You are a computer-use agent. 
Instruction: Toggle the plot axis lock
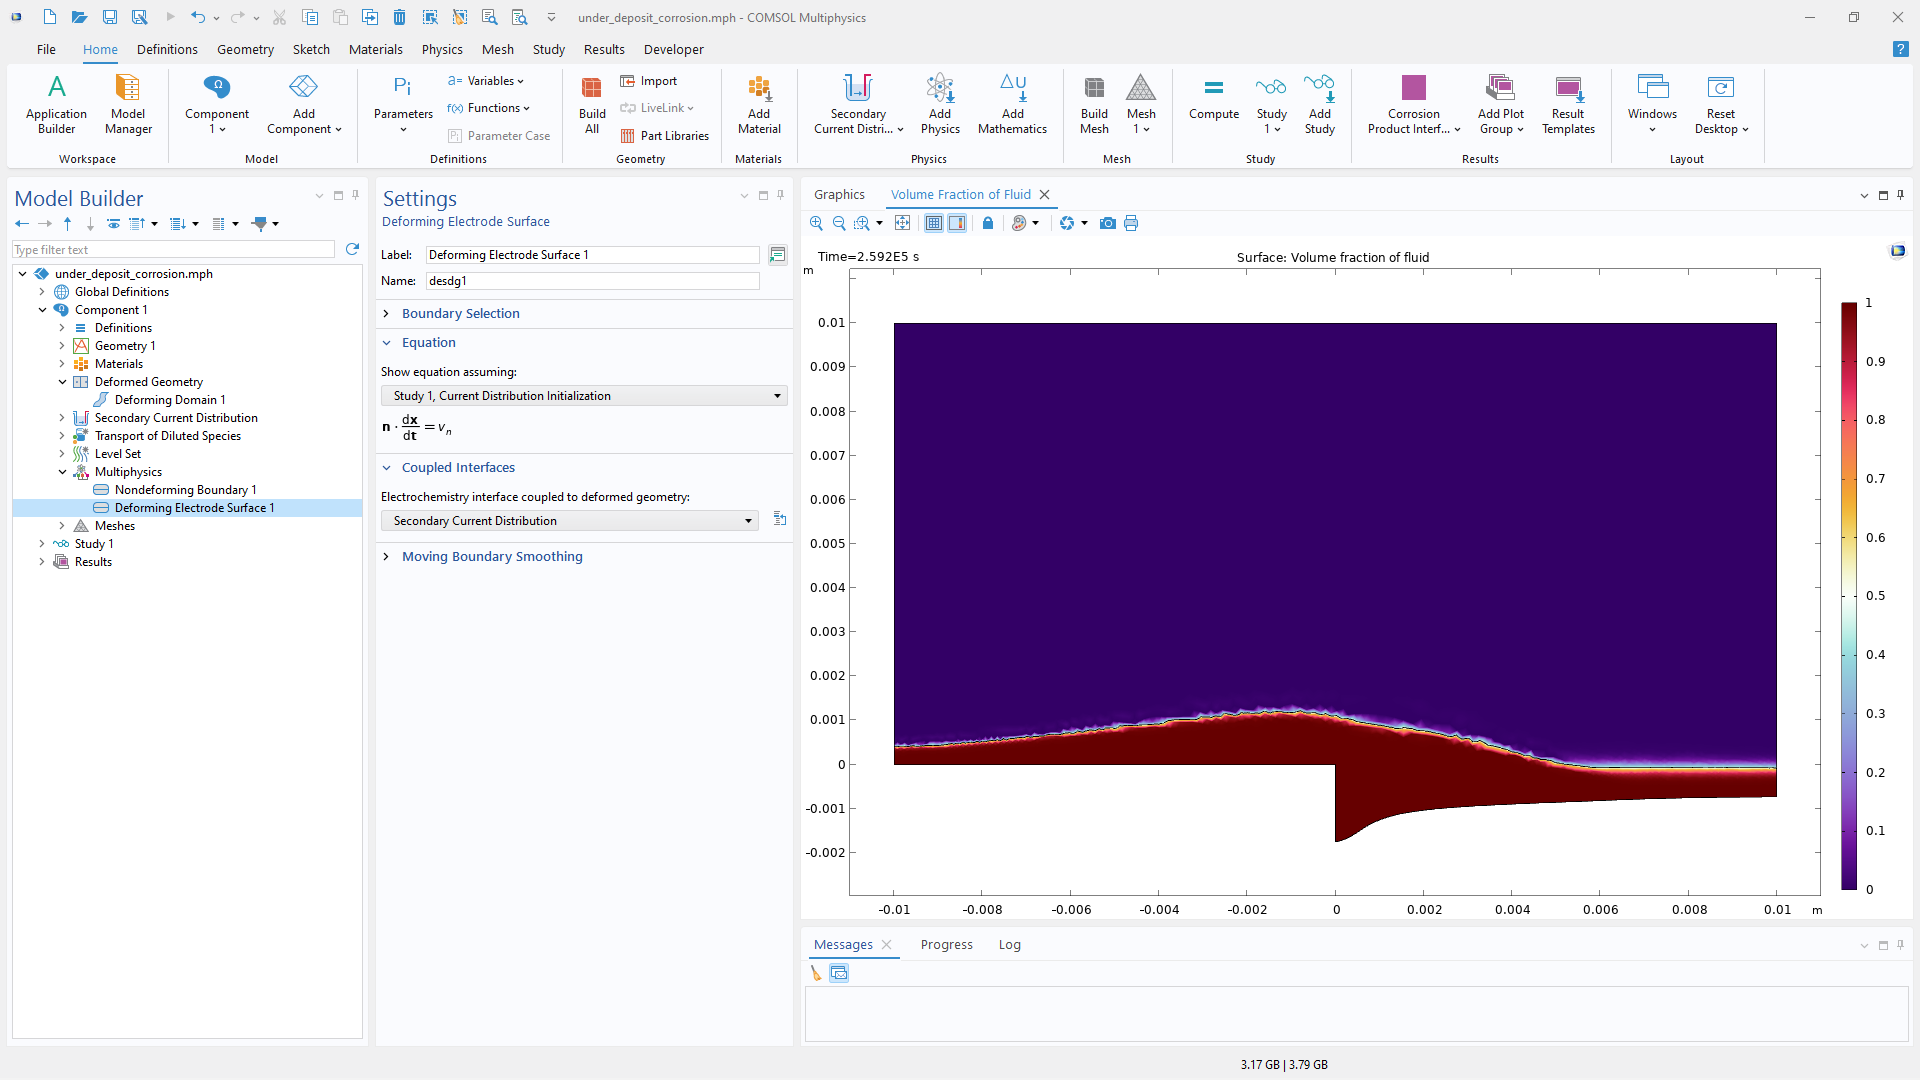(988, 223)
